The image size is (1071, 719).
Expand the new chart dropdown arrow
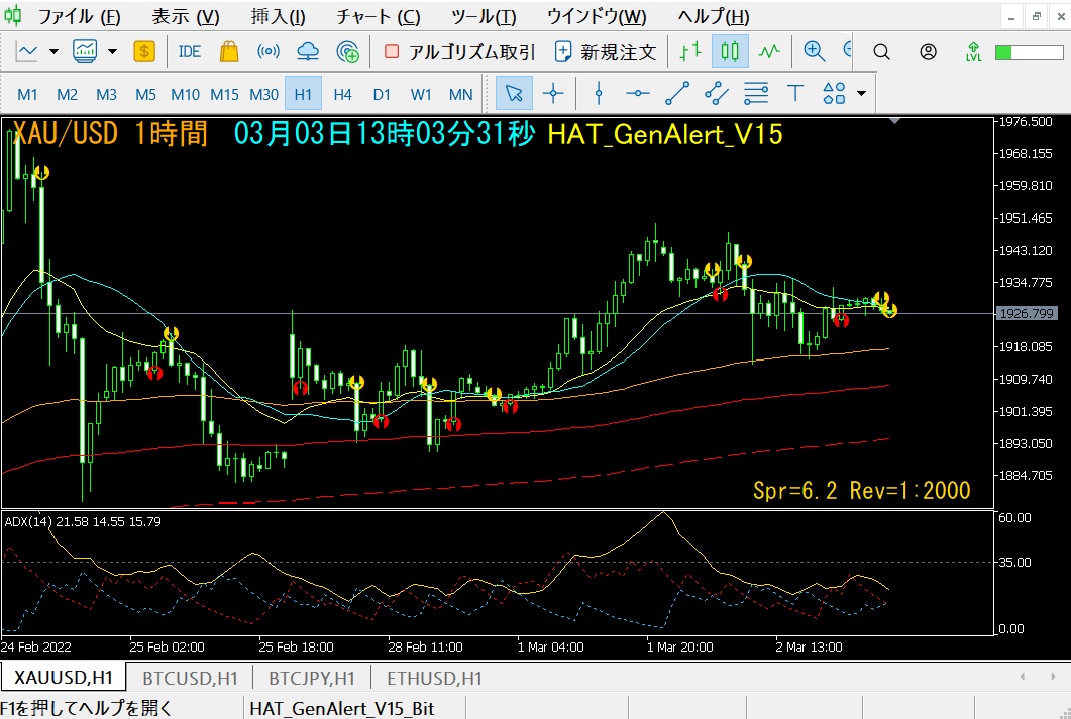(54, 52)
